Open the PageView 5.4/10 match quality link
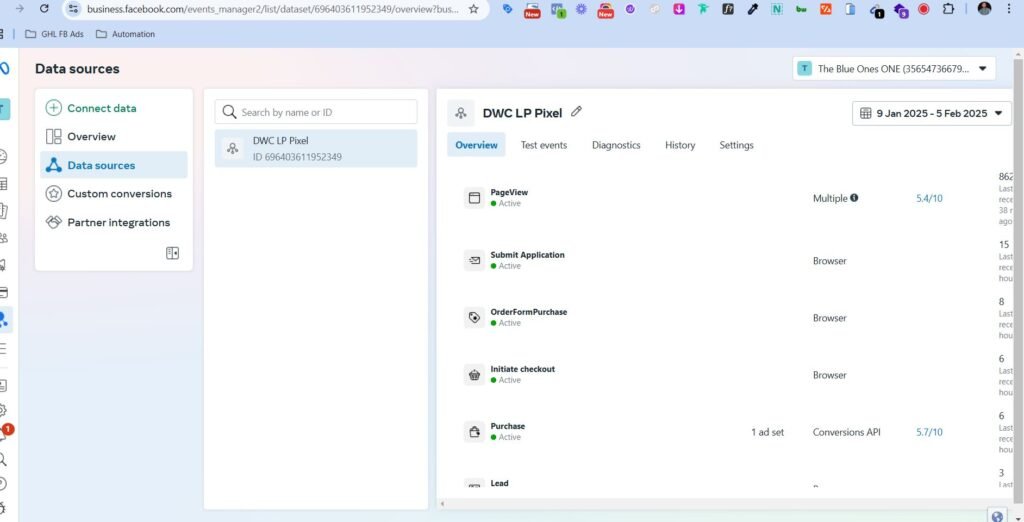The image size is (1024, 522). pyautogui.click(x=929, y=198)
